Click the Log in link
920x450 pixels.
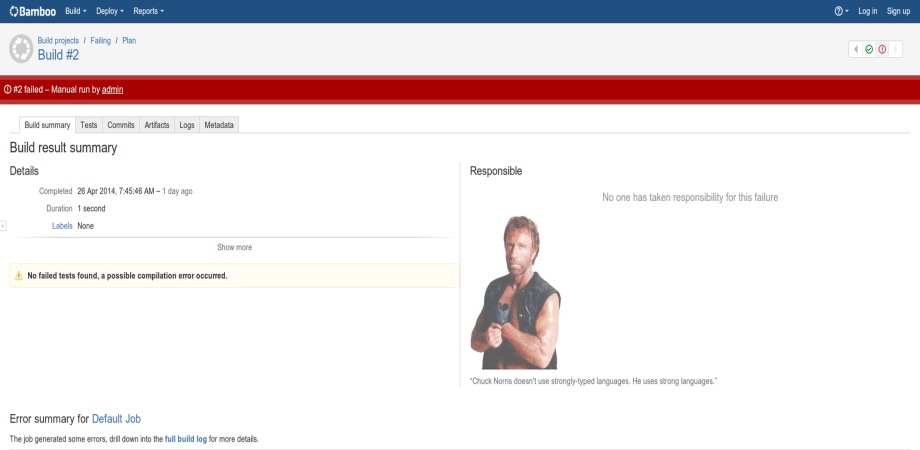[867, 11]
